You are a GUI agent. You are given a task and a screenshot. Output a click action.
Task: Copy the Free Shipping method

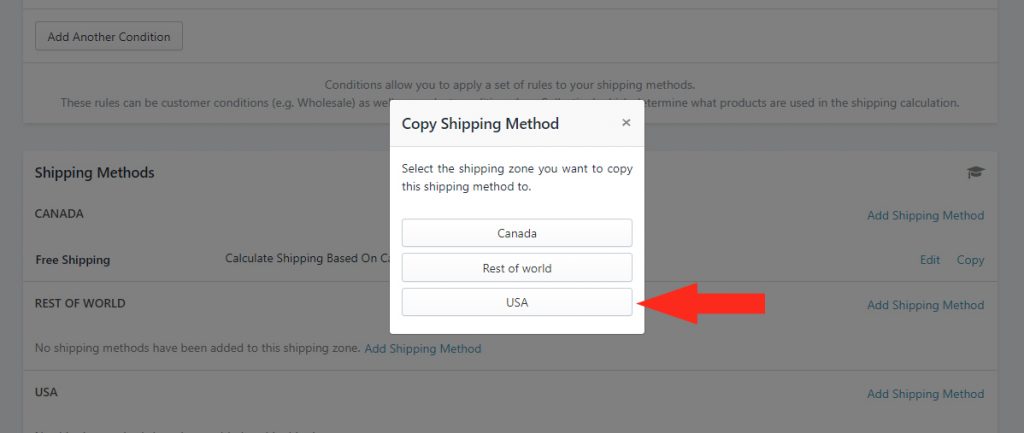point(970,260)
